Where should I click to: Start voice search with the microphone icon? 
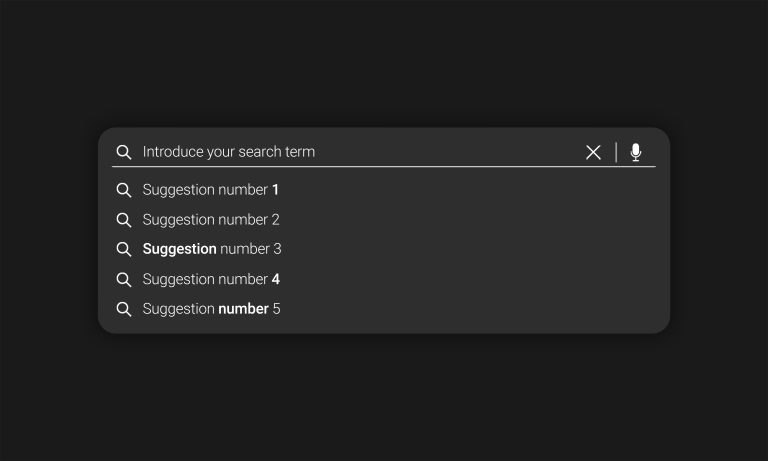coord(636,152)
